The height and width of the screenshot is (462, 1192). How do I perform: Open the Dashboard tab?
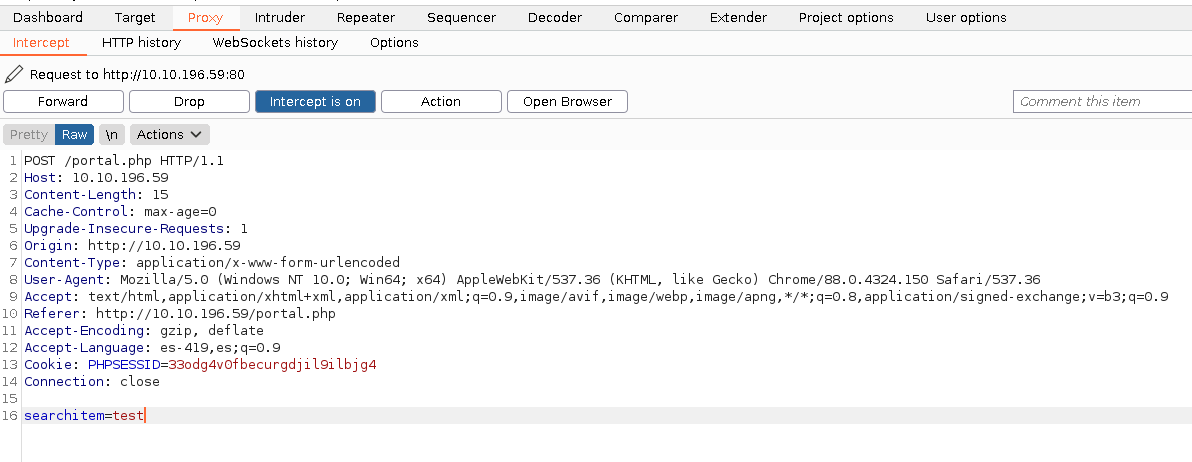(x=48, y=17)
